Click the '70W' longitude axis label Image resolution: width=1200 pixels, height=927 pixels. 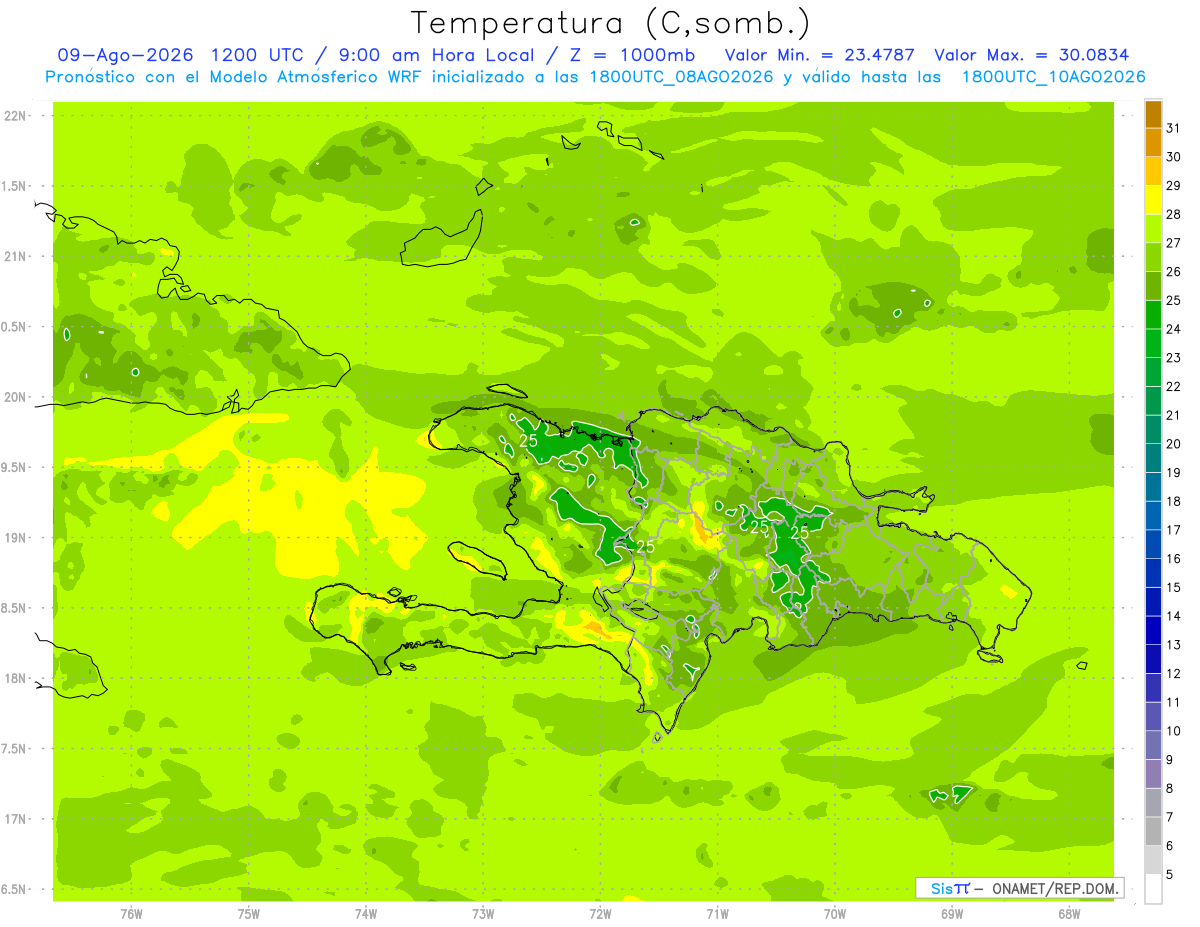point(834,913)
